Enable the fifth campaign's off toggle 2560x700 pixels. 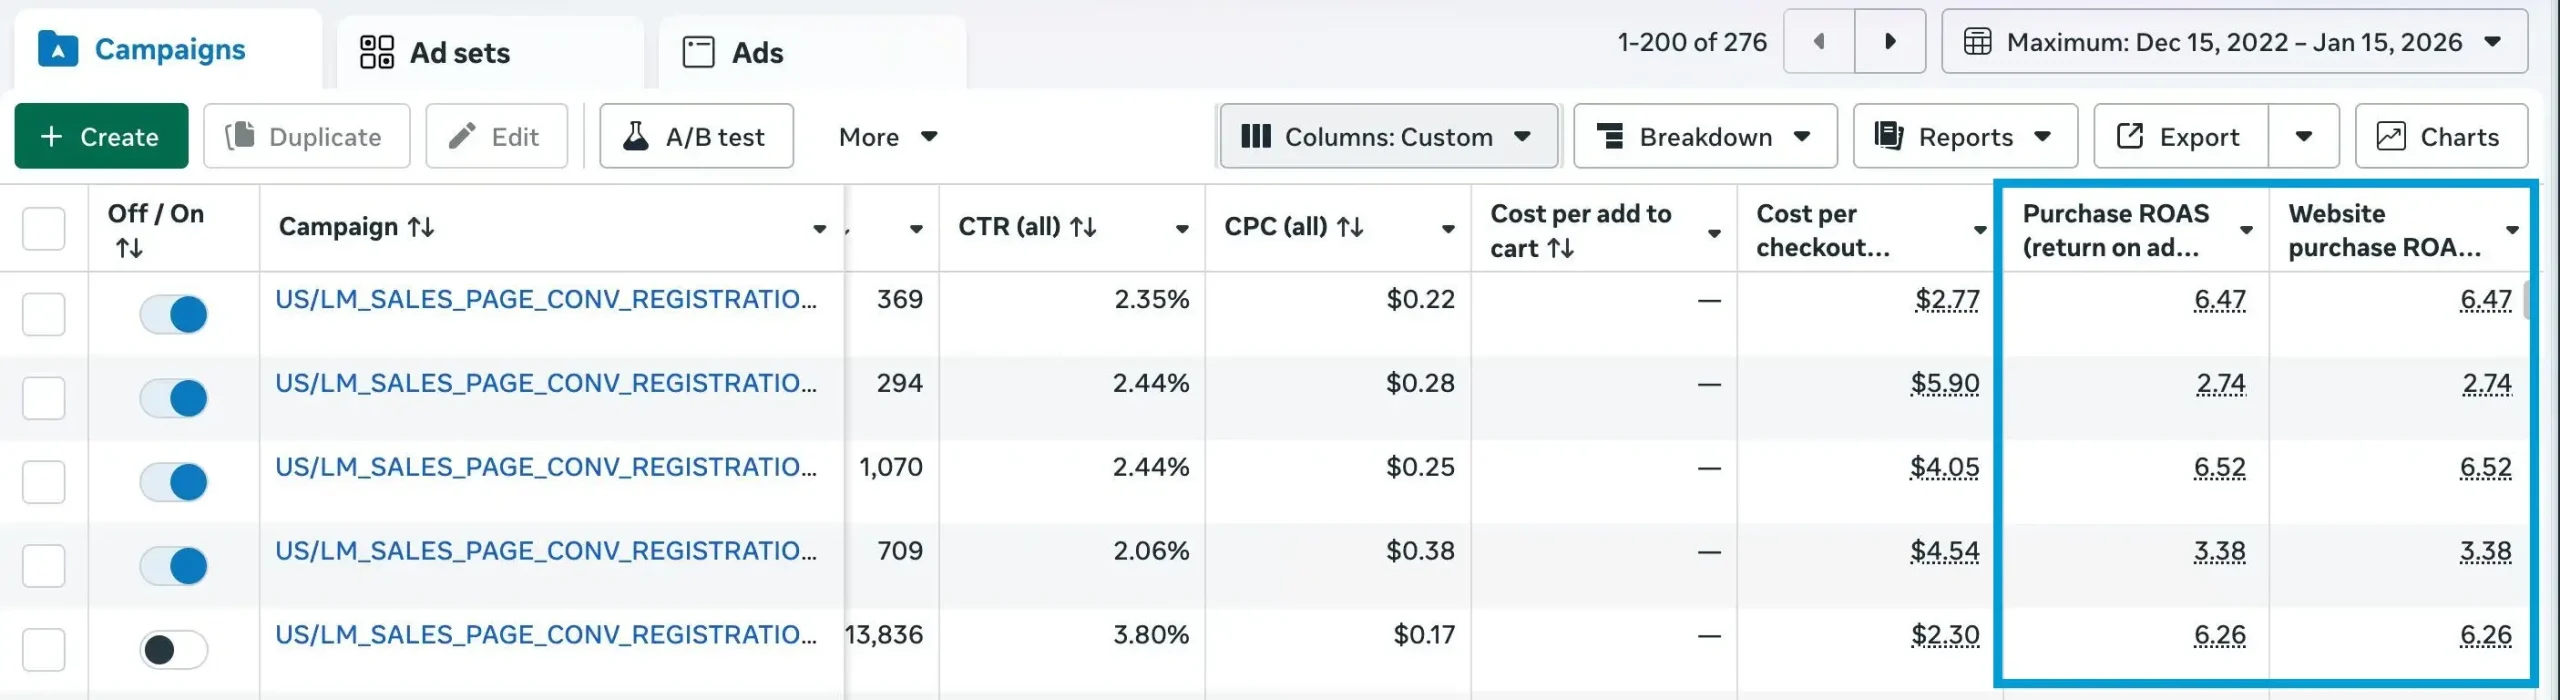pyautogui.click(x=174, y=650)
